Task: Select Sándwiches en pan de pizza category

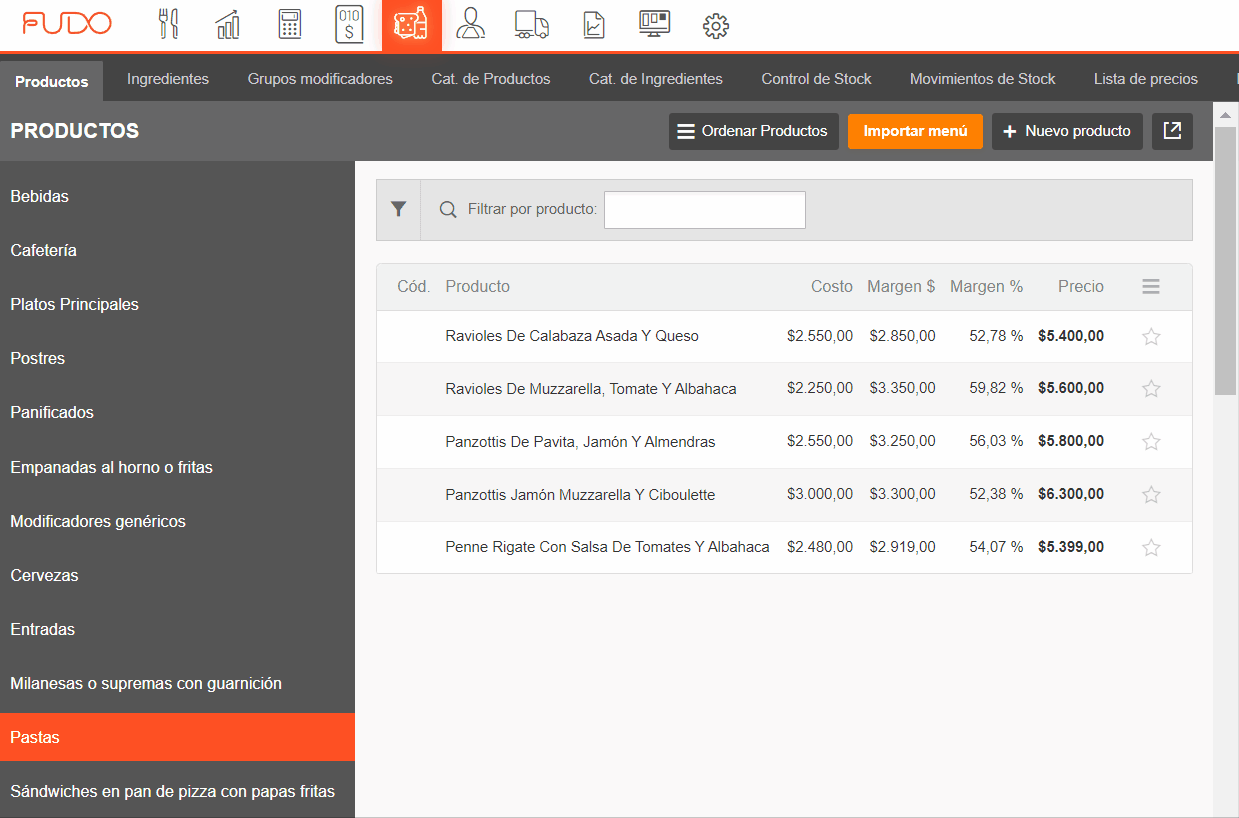Action: [177, 791]
